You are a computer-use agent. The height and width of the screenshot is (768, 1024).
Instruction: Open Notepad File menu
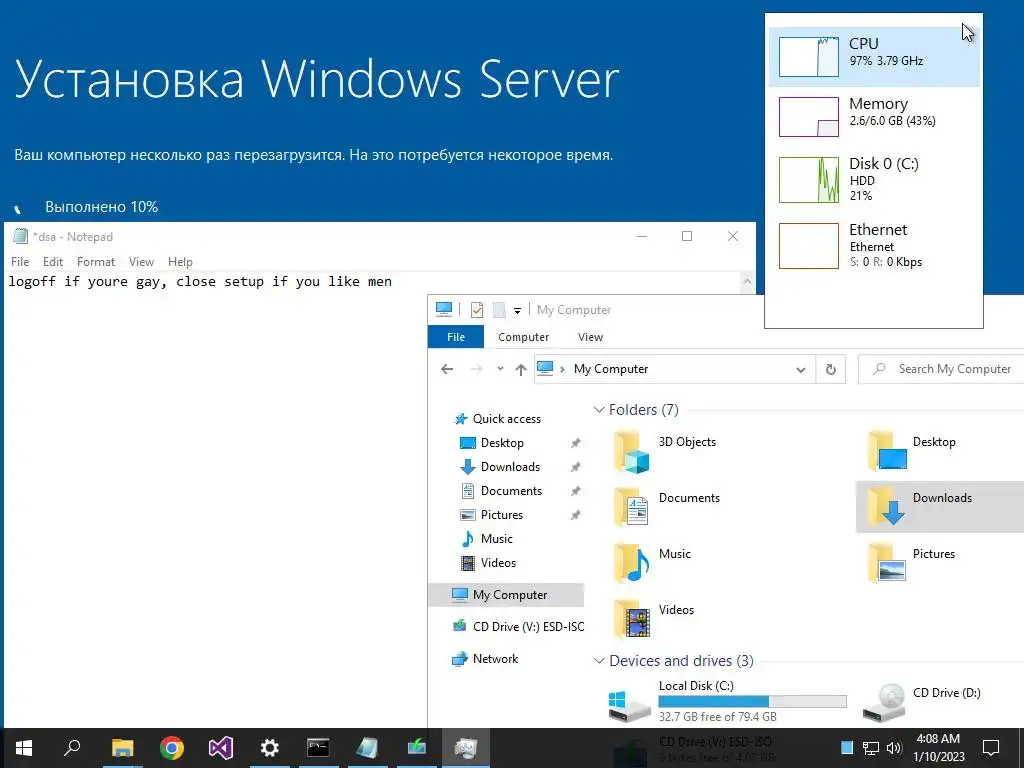[20, 262]
